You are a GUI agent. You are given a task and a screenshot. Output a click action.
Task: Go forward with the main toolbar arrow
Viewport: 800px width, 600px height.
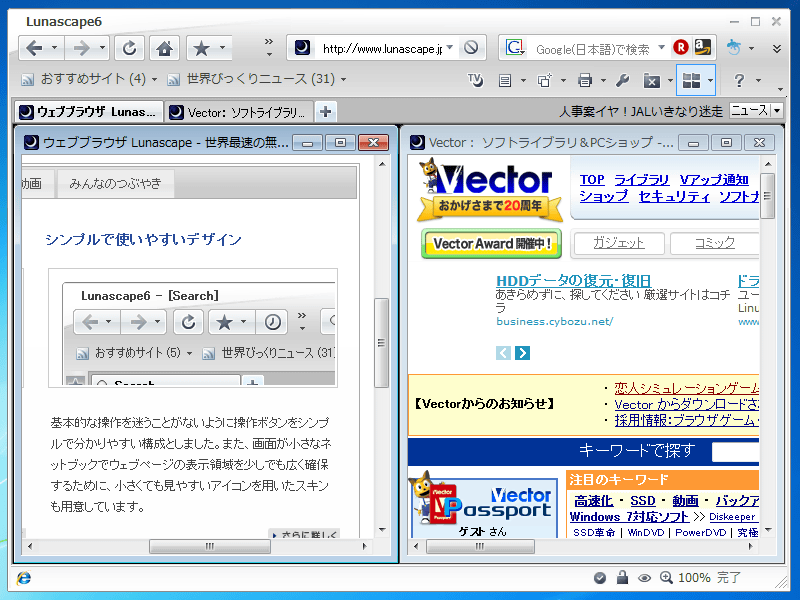click(x=82, y=48)
